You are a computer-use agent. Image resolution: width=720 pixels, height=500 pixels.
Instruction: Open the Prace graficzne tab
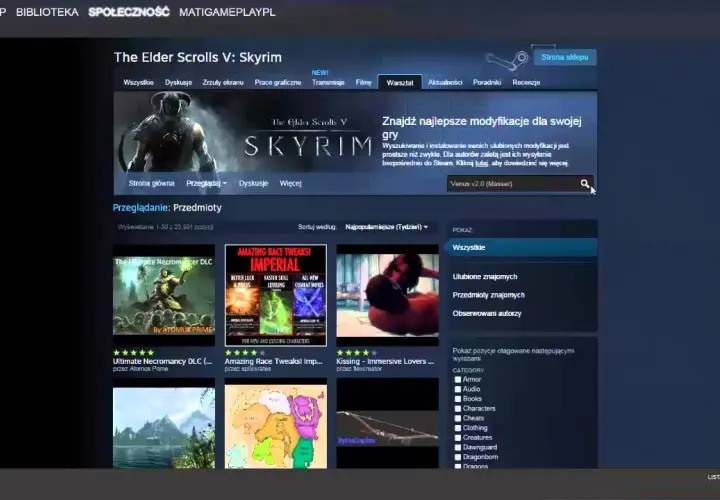[278, 83]
